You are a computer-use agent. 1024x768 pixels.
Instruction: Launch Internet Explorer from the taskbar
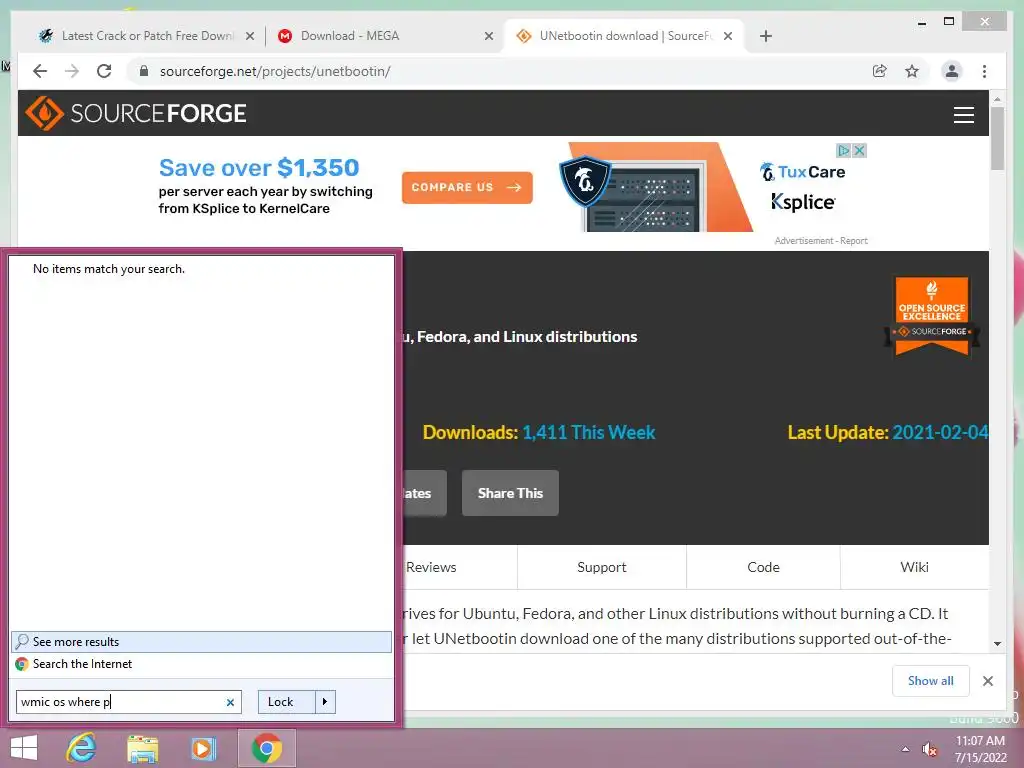click(x=82, y=748)
